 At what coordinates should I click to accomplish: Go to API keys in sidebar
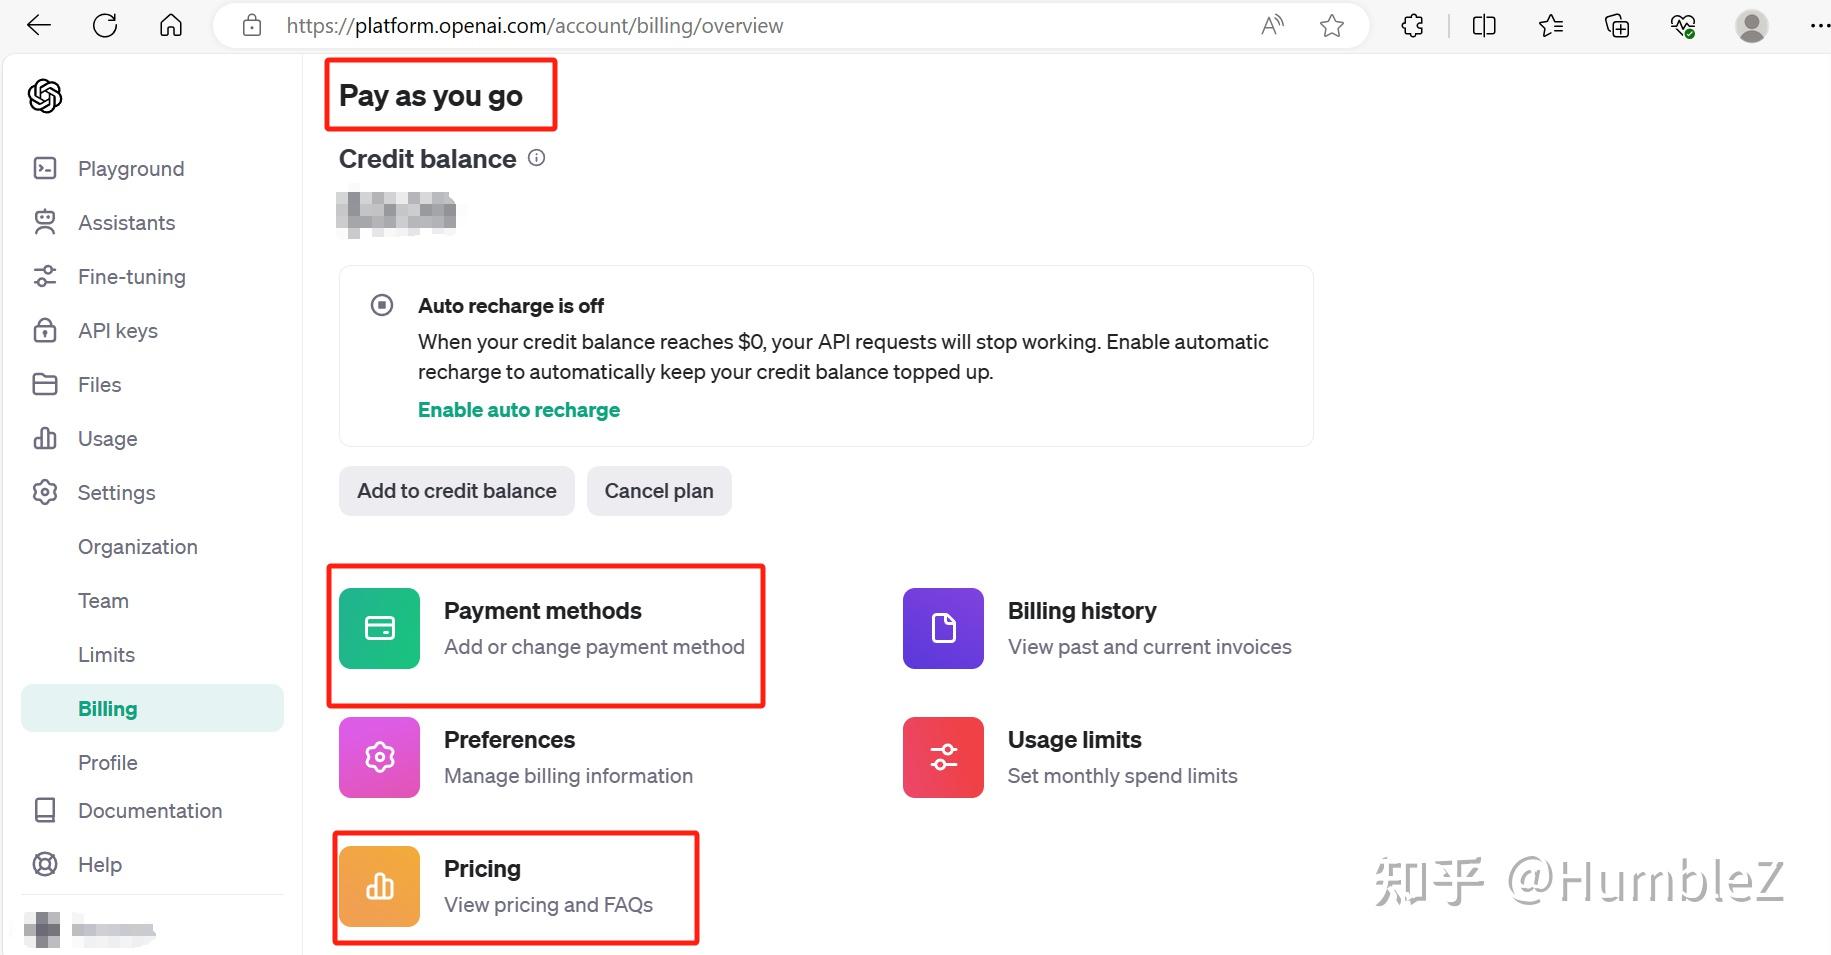pos(117,331)
